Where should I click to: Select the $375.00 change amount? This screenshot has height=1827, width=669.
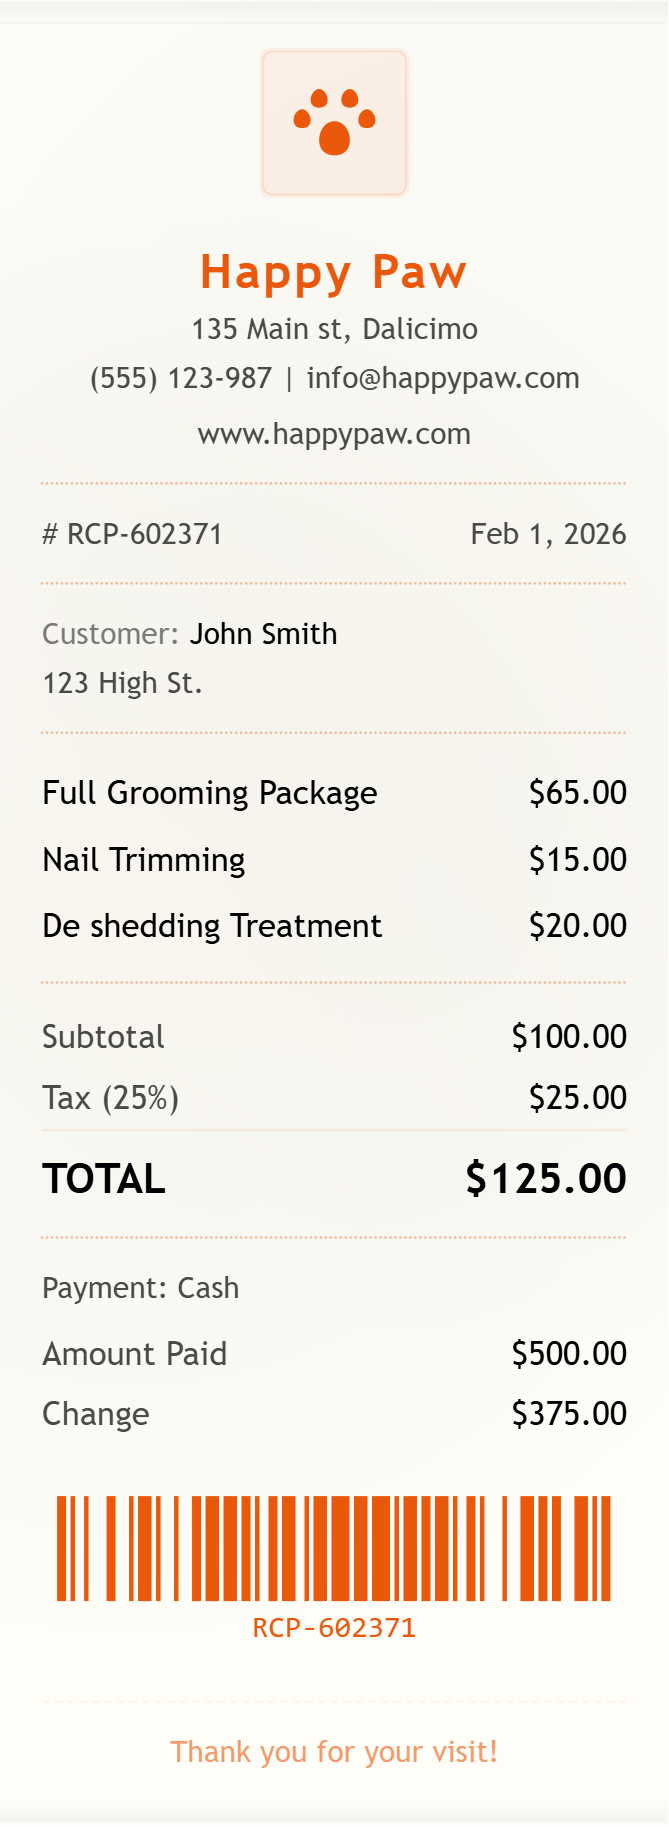pyautogui.click(x=569, y=1414)
